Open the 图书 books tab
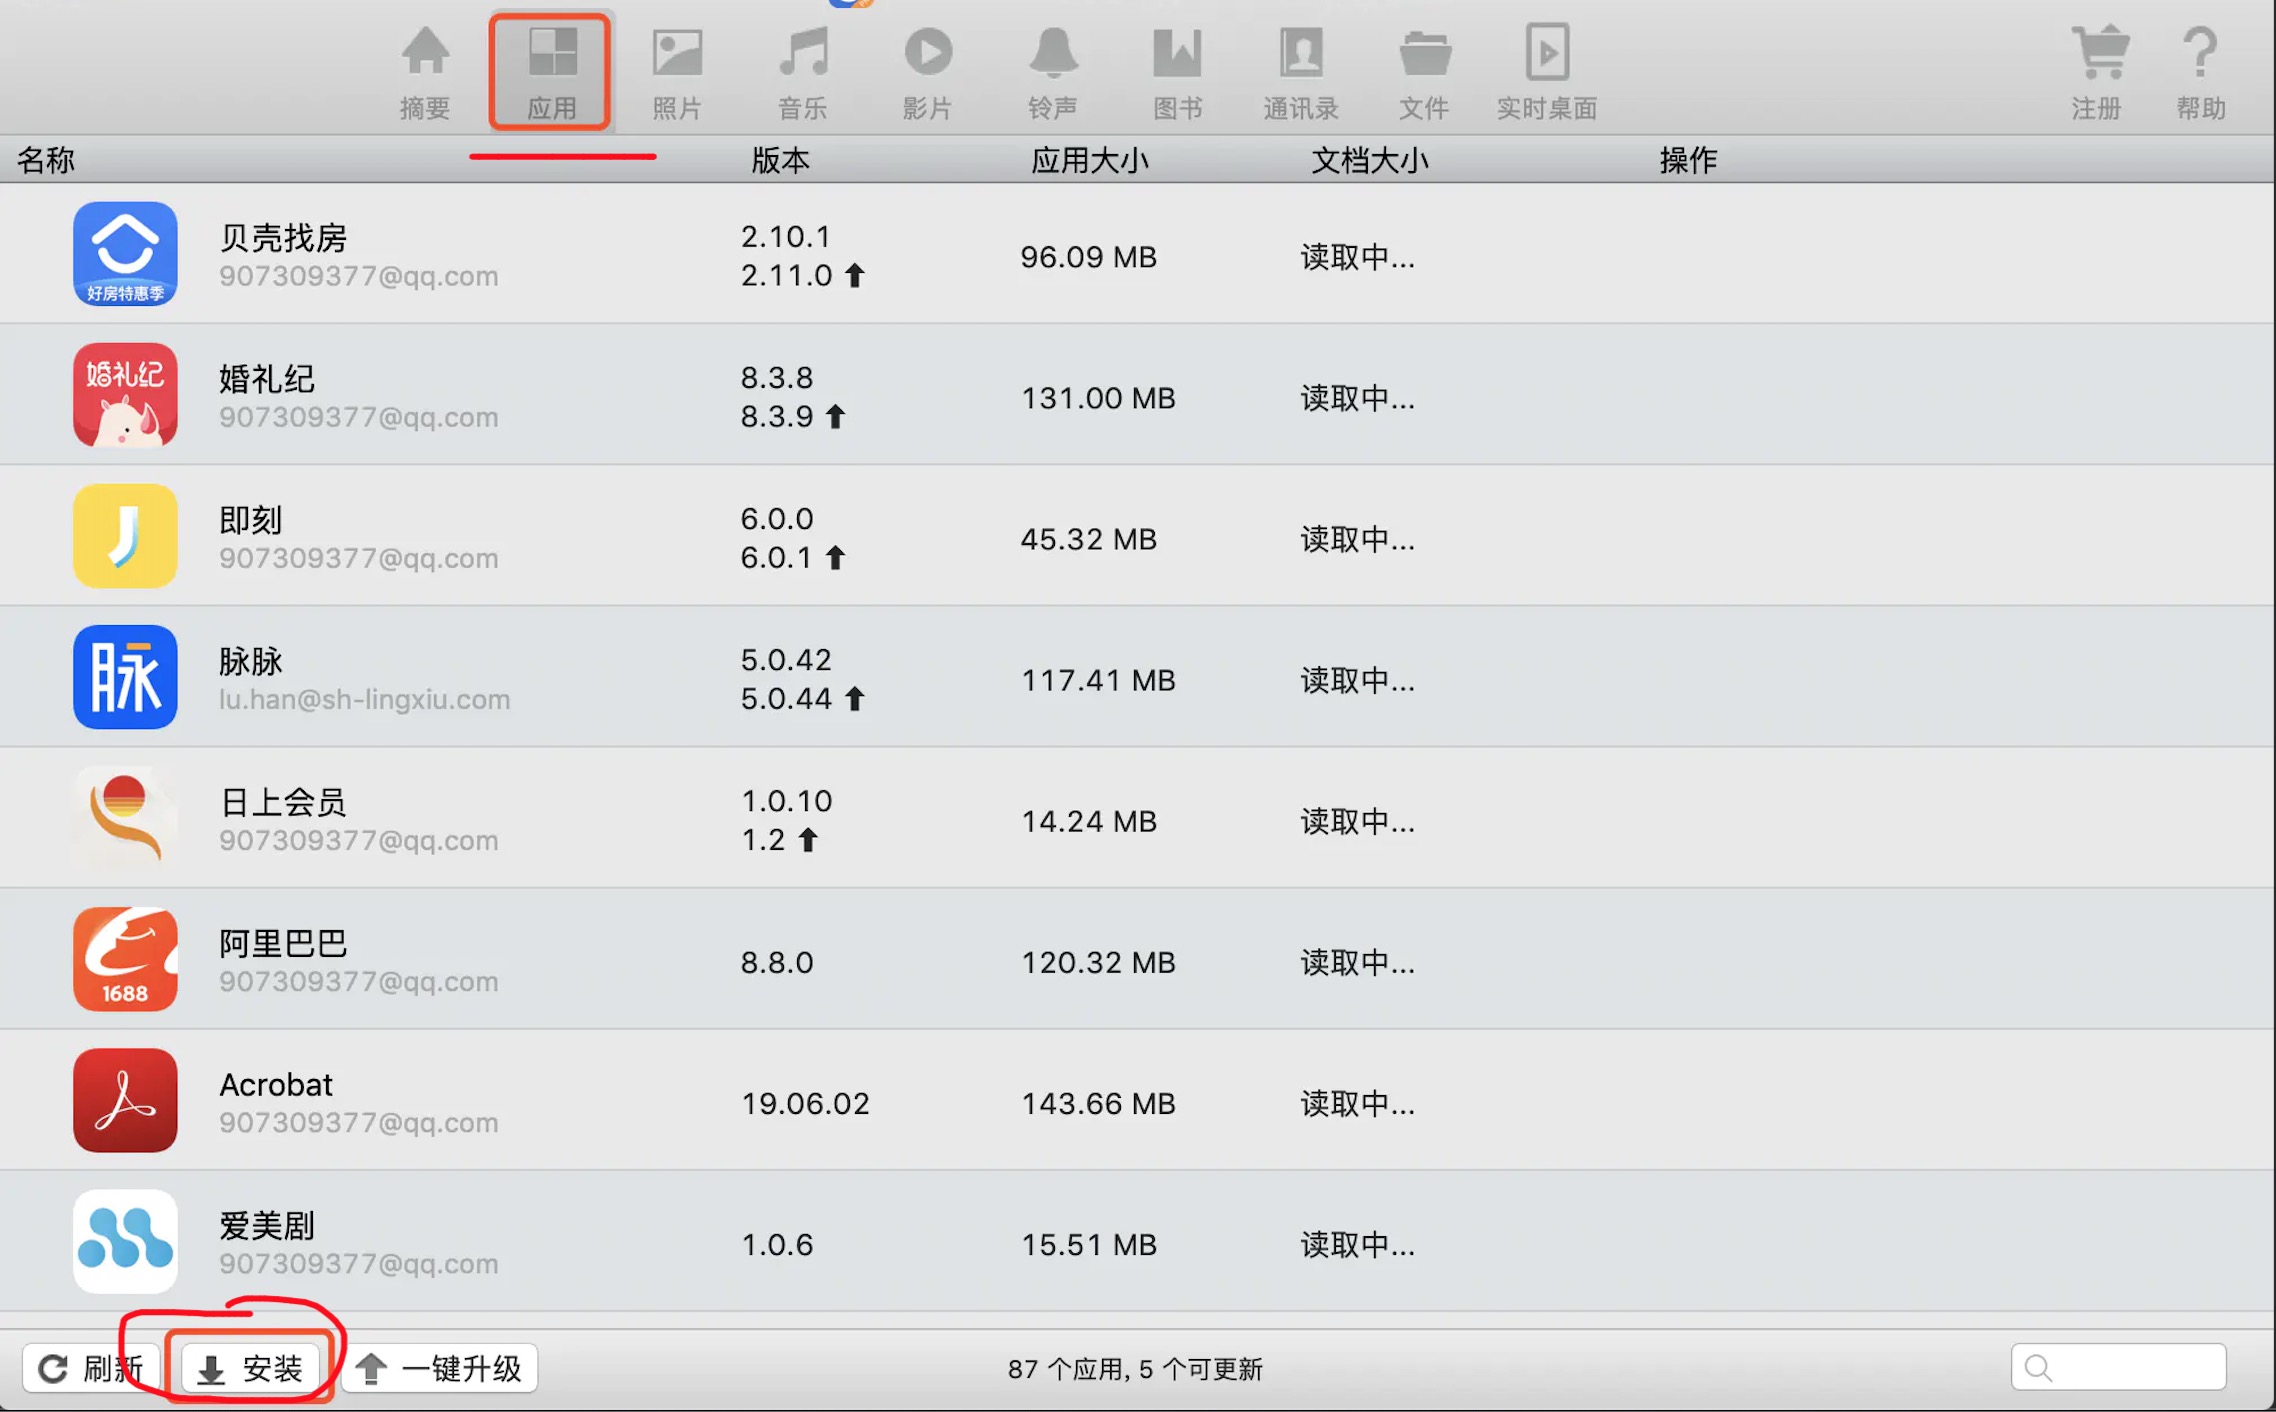Viewport: 2276px width, 1412px height. point(1177,72)
